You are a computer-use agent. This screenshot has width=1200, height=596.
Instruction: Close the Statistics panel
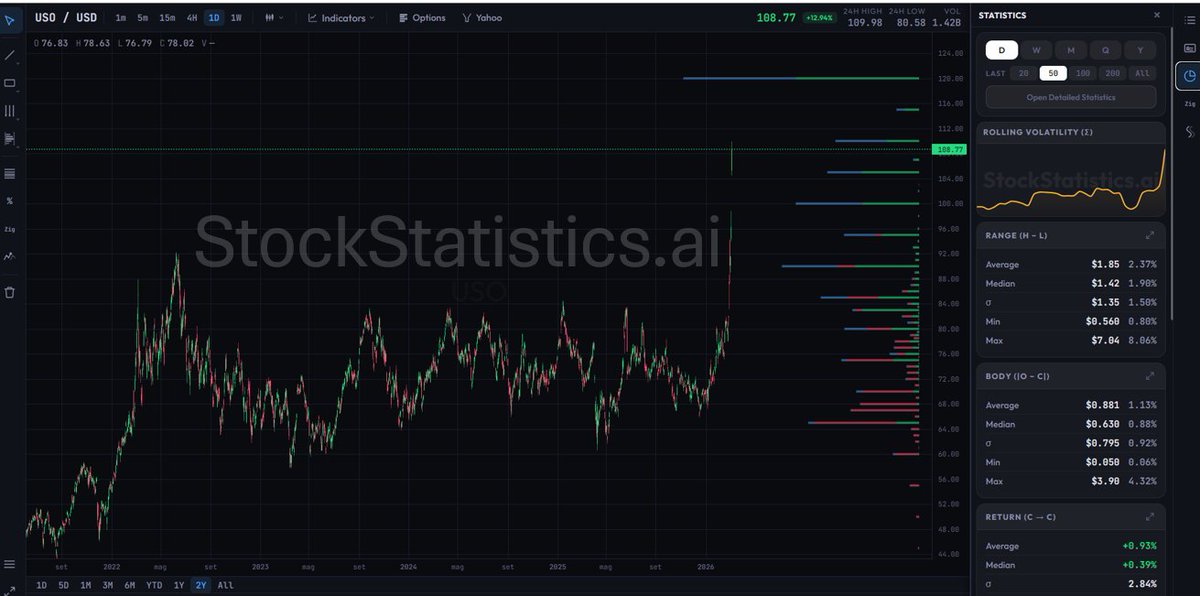coord(1157,16)
